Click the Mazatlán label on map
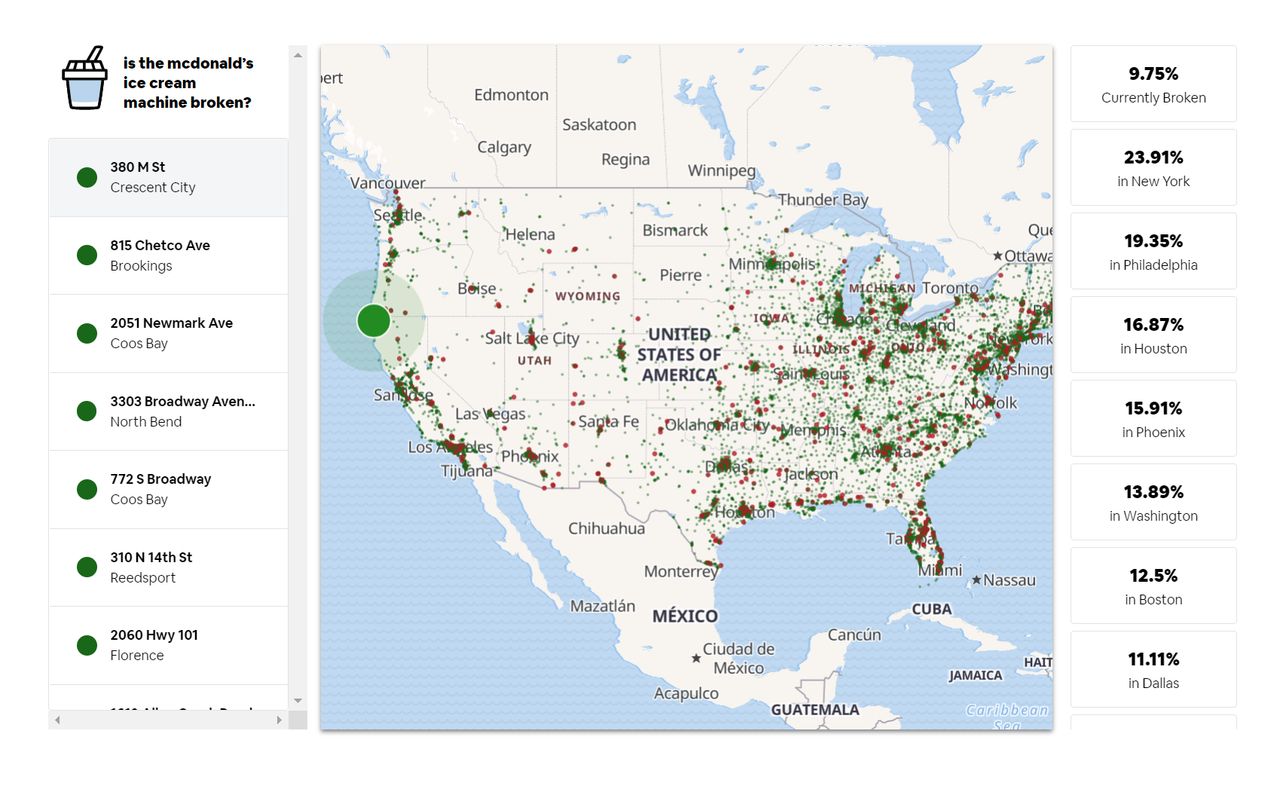Screen dimensions: 1280x789 tap(602, 606)
